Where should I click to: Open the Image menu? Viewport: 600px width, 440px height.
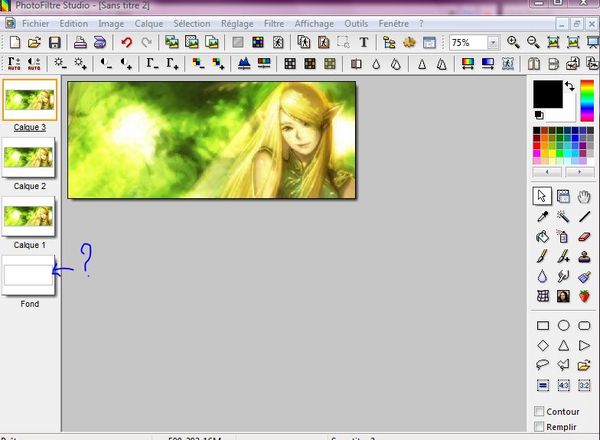(111, 24)
